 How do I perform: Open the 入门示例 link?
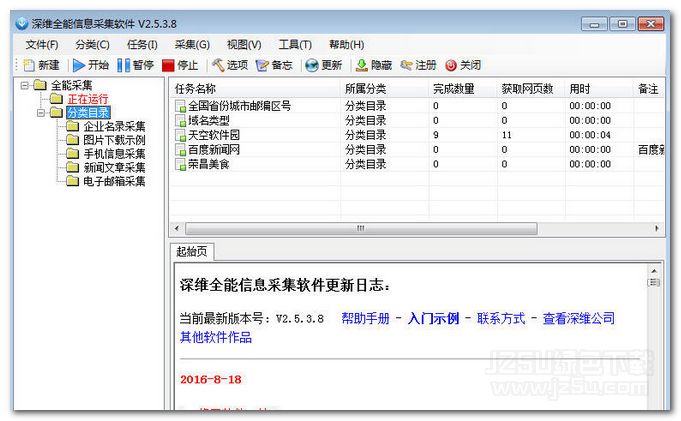click(433, 318)
